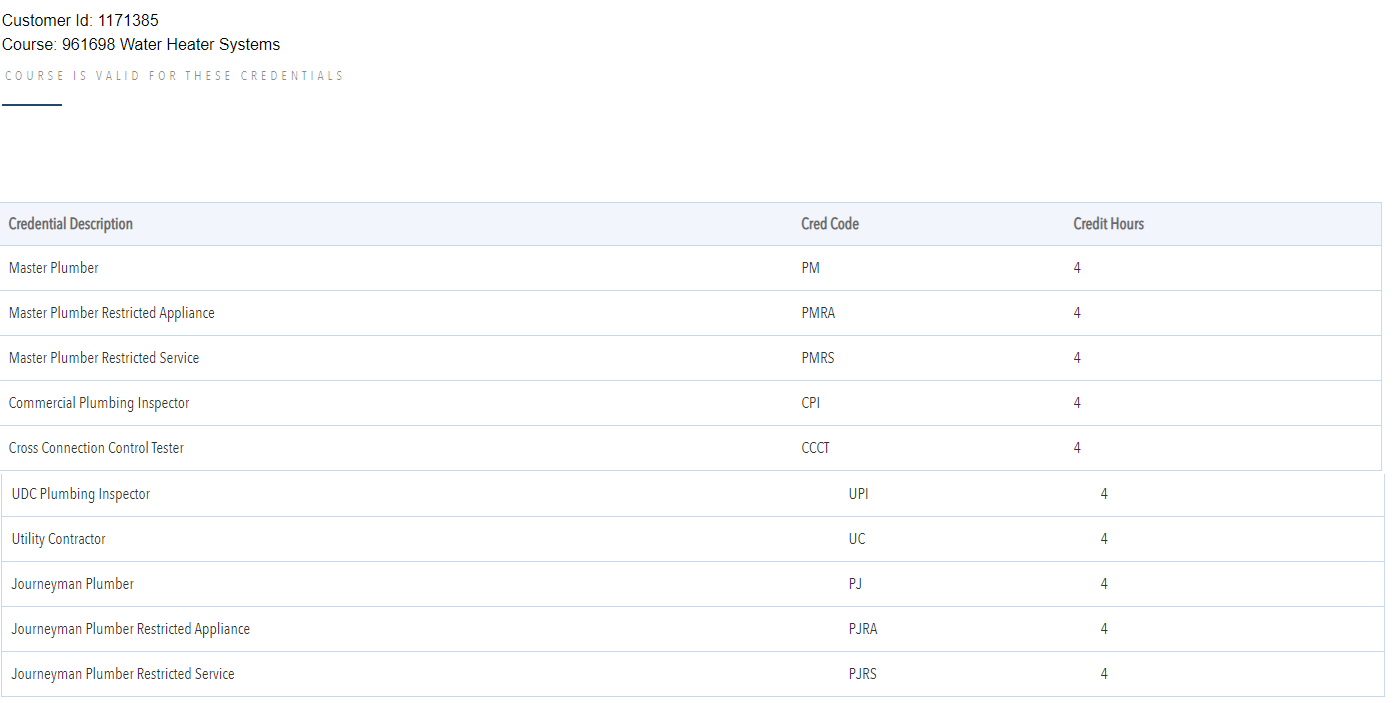Click the PJ credential code
This screenshot has width=1399, height=703.
coord(855,584)
